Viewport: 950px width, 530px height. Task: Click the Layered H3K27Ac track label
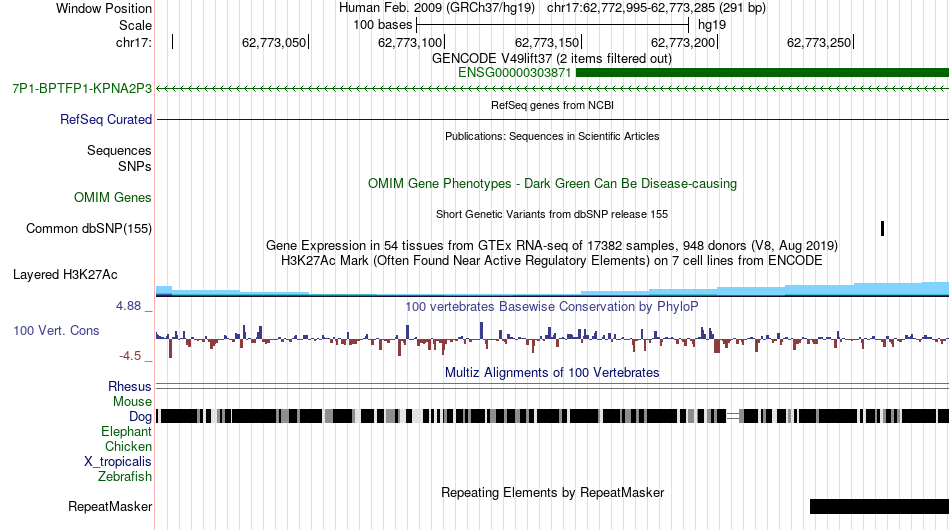(x=65, y=274)
